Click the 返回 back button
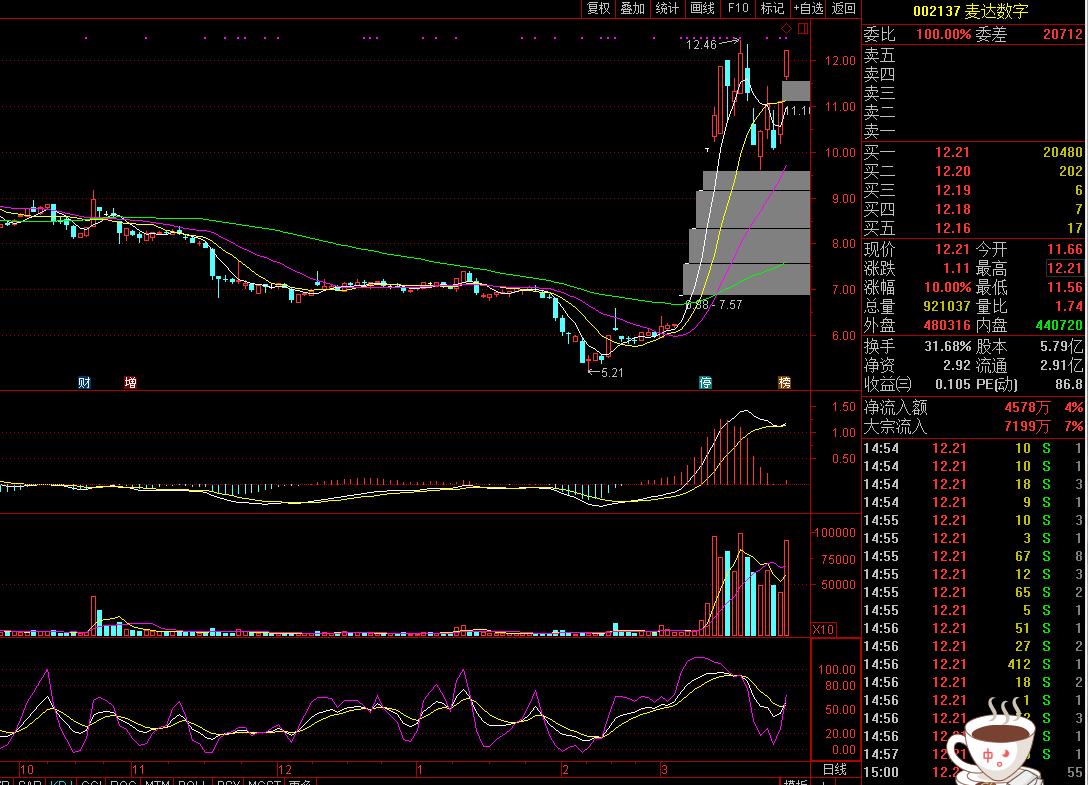Image resolution: width=1088 pixels, height=785 pixels. 844,8
